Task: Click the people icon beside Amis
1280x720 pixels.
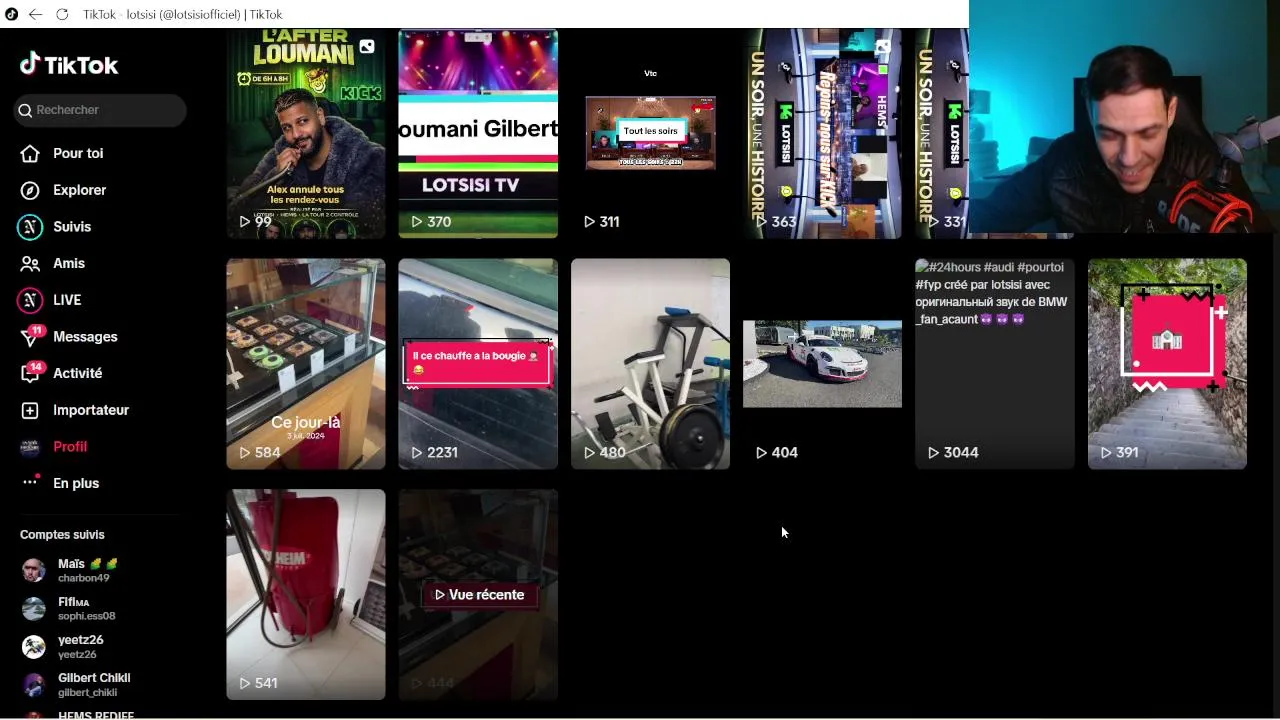Action: click(30, 263)
